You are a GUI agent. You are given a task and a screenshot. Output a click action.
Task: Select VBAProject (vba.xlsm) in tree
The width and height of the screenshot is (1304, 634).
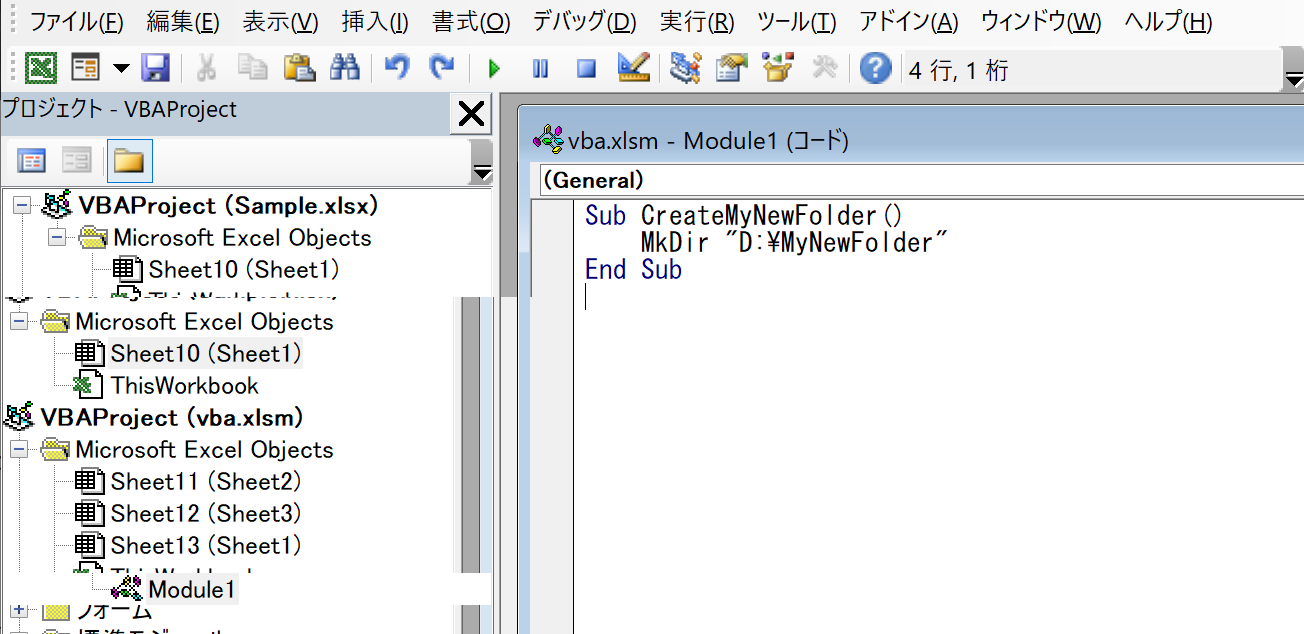point(172,418)
